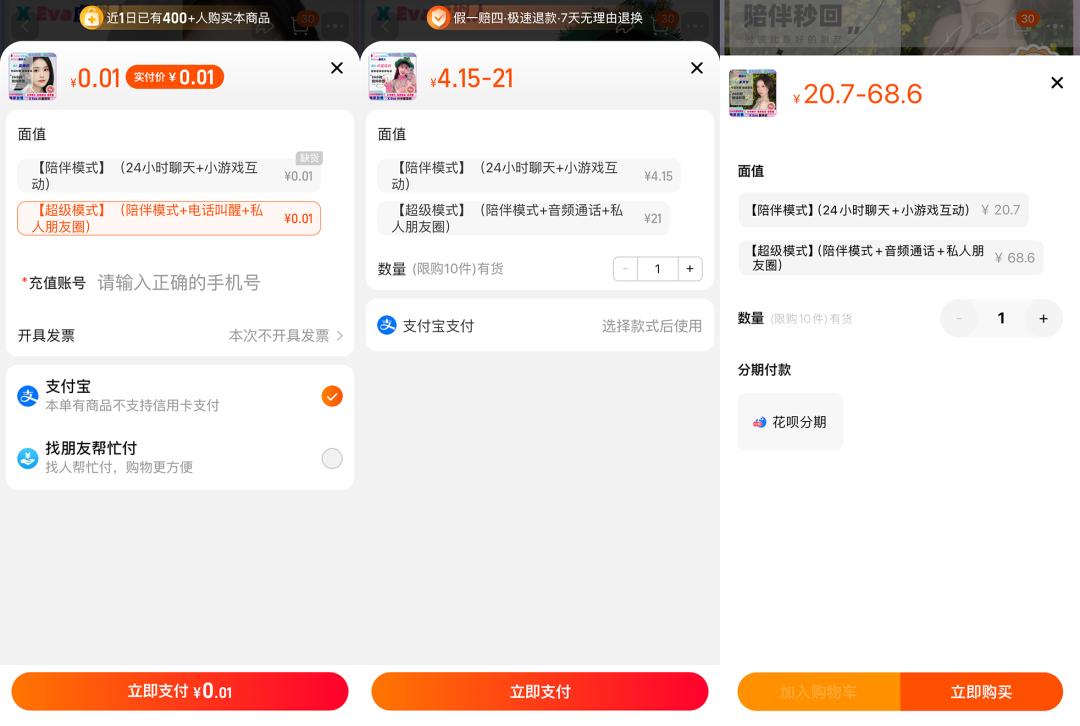The height and width of the screenshot is (726, 1080).
Task: Tap 立即支付 ¥0.01 button
Action: (180, 692)
